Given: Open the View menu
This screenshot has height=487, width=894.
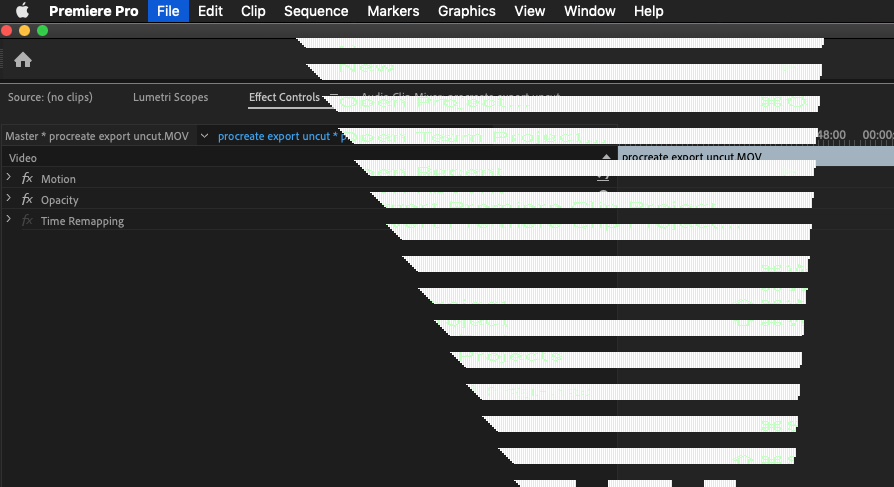Looking at the screenshot, I should [x=530, y=11].
